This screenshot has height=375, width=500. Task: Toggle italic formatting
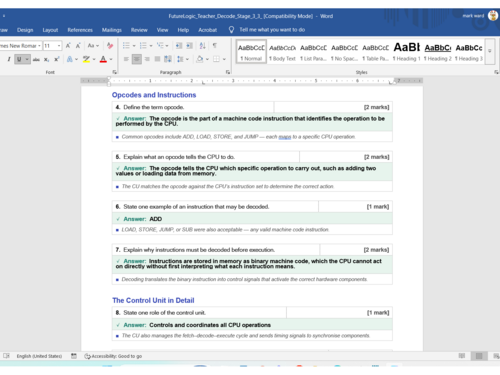[x=9, y=59]
